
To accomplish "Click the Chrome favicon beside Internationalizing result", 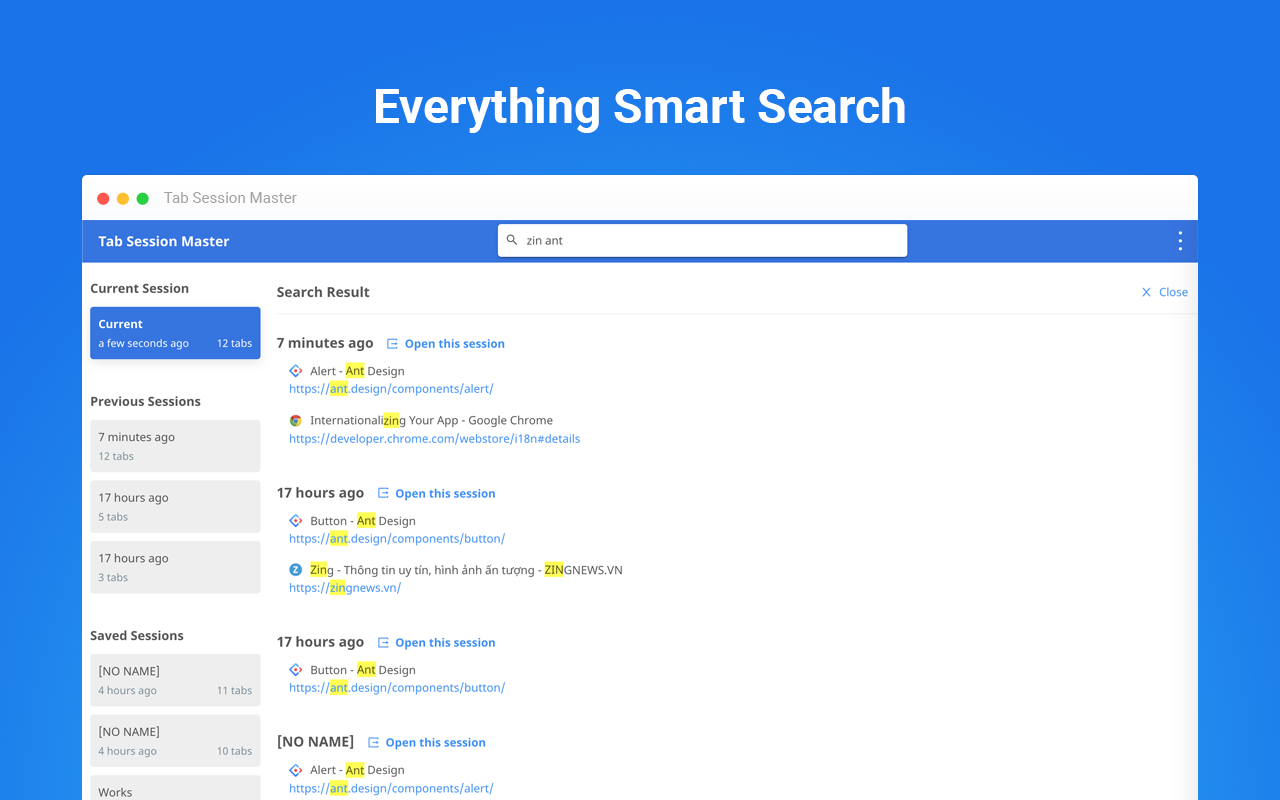I will [x=295, y=421].
